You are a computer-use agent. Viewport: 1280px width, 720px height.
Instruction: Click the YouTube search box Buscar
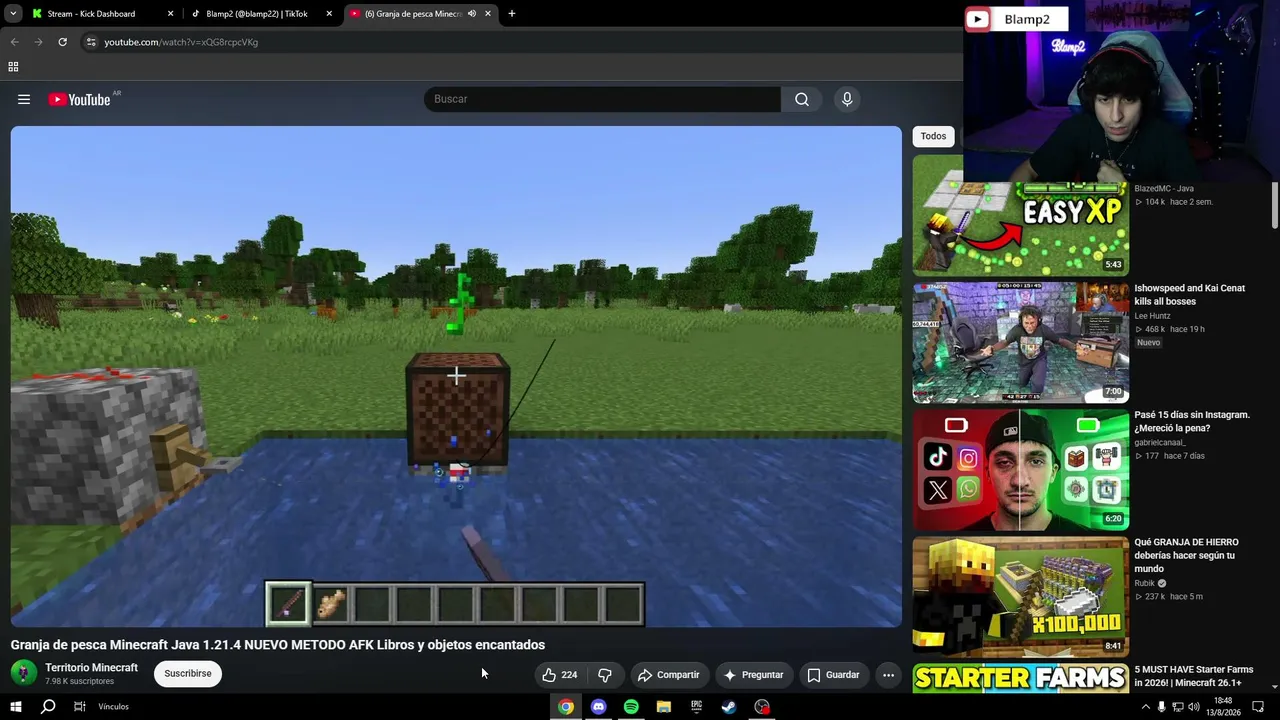click(x=602, y=99)
